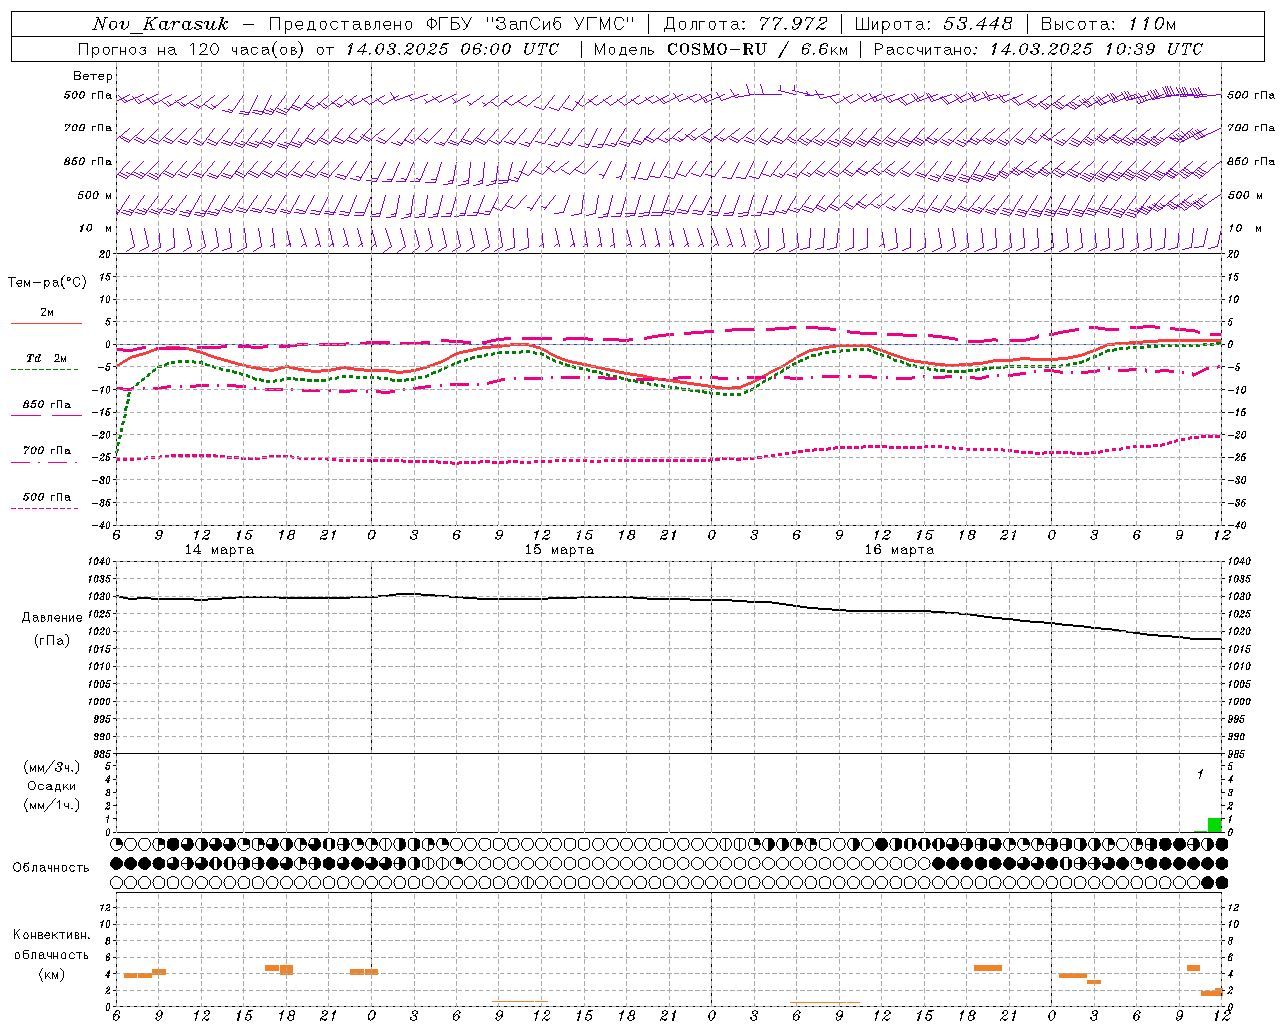The height and width of the screenshot is (1024, 1280).
Task: Click the Рассчитано: 14.03.2025 10:39 UTC timestamp
Action: 1038,49
